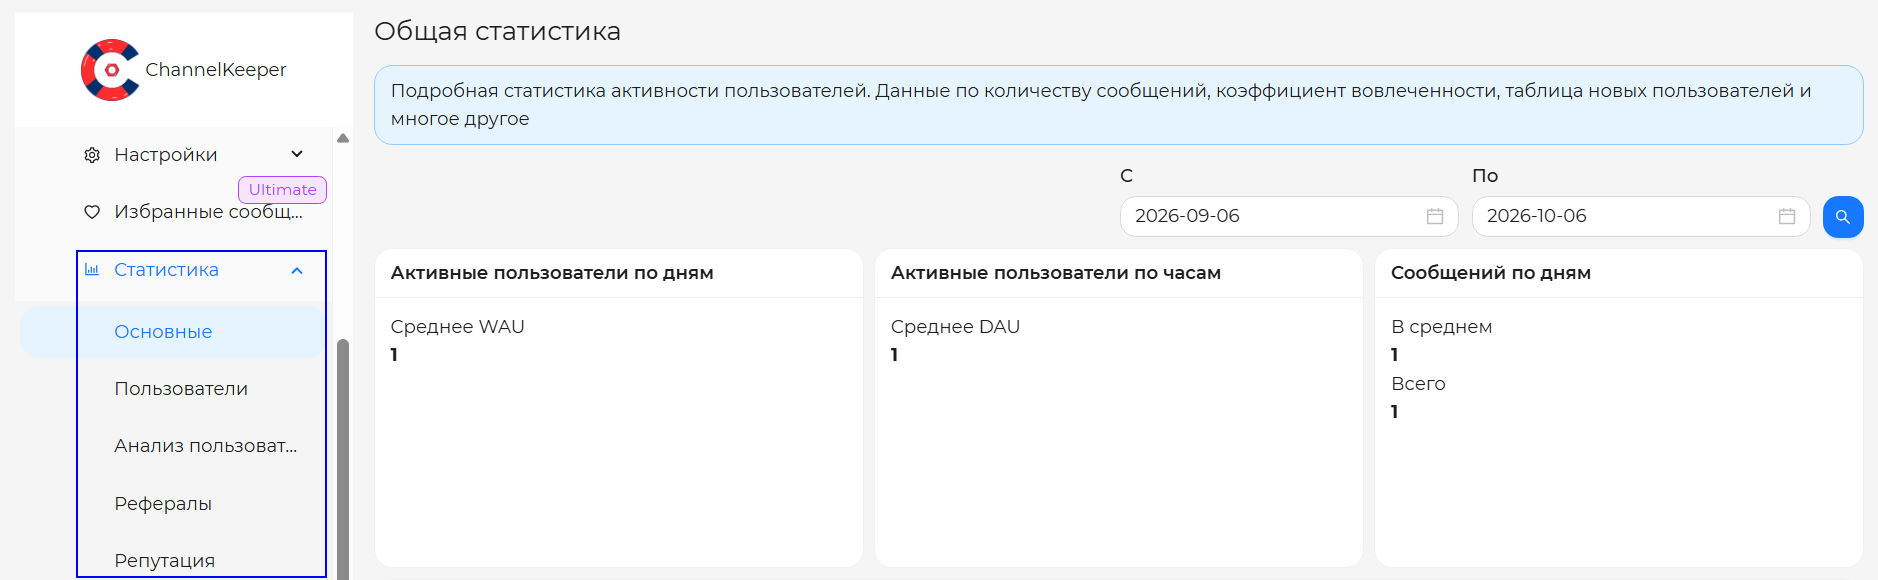
Task: Click the Всего label
Action: pos(1418,384)
